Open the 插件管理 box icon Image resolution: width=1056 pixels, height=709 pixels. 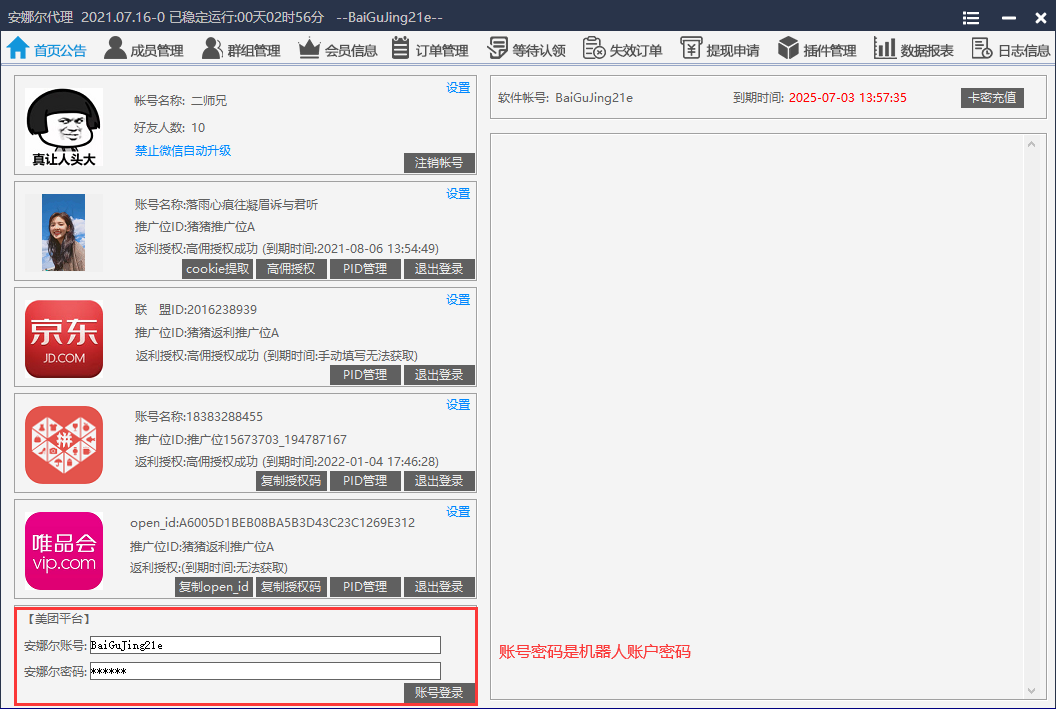coord(788,48)
